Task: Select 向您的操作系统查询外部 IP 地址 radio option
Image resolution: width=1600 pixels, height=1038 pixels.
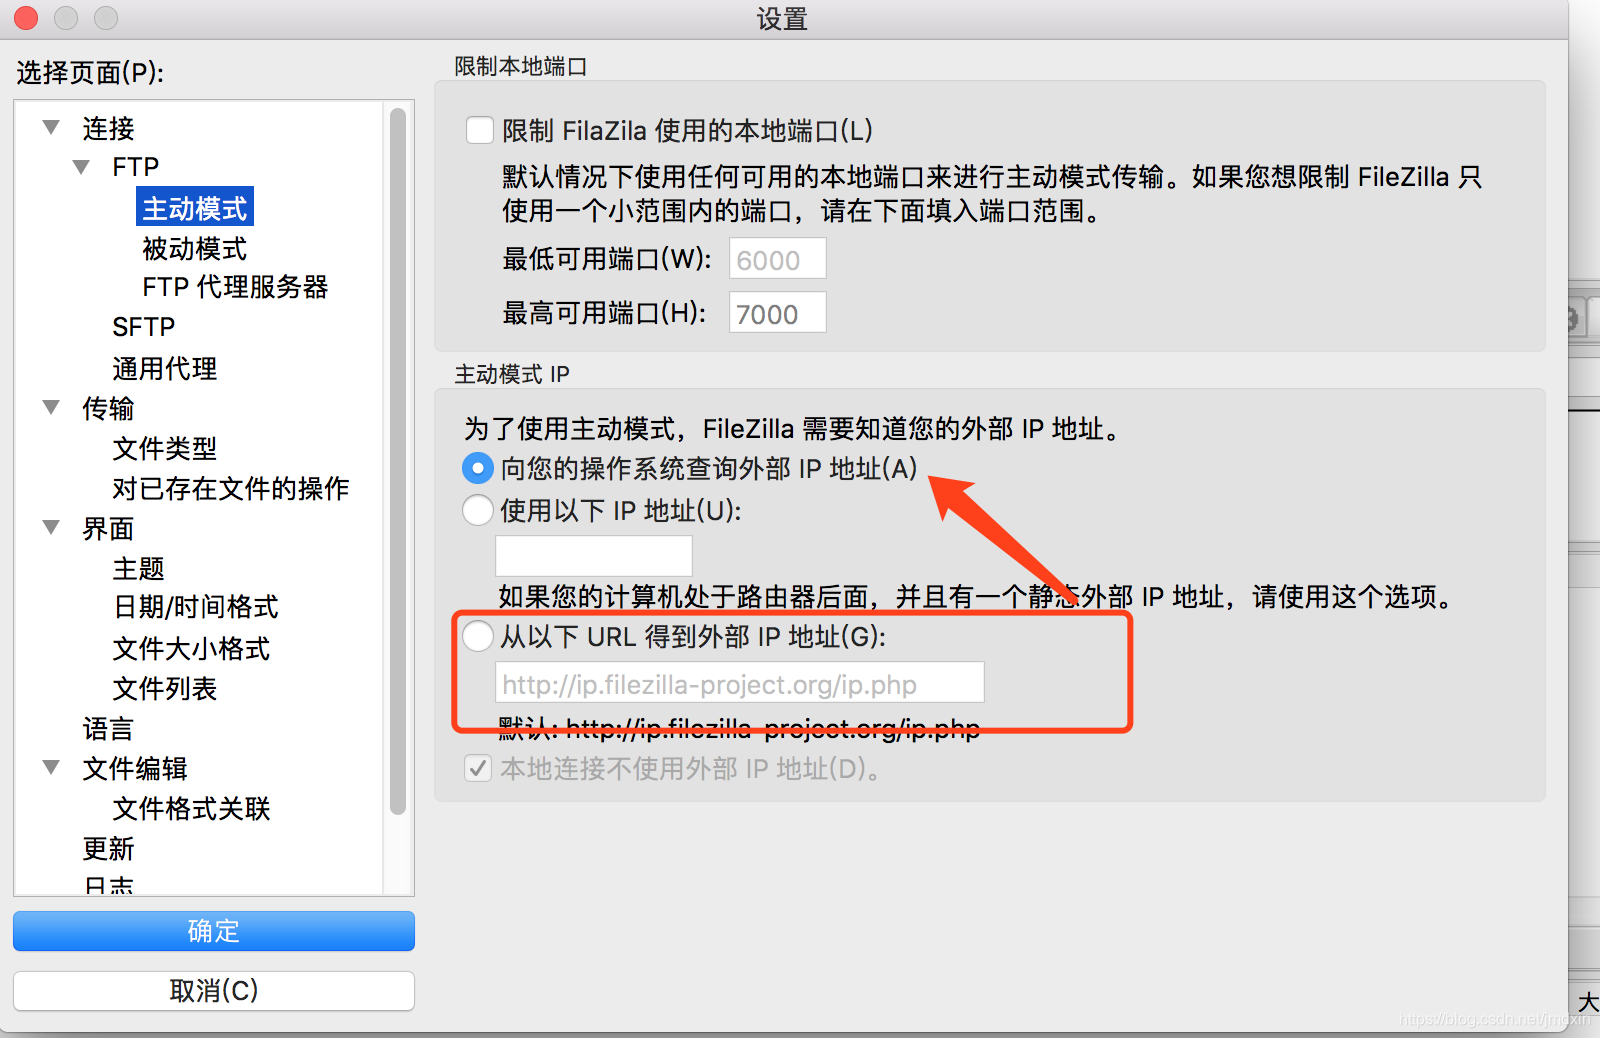Action: pos(478,468)
